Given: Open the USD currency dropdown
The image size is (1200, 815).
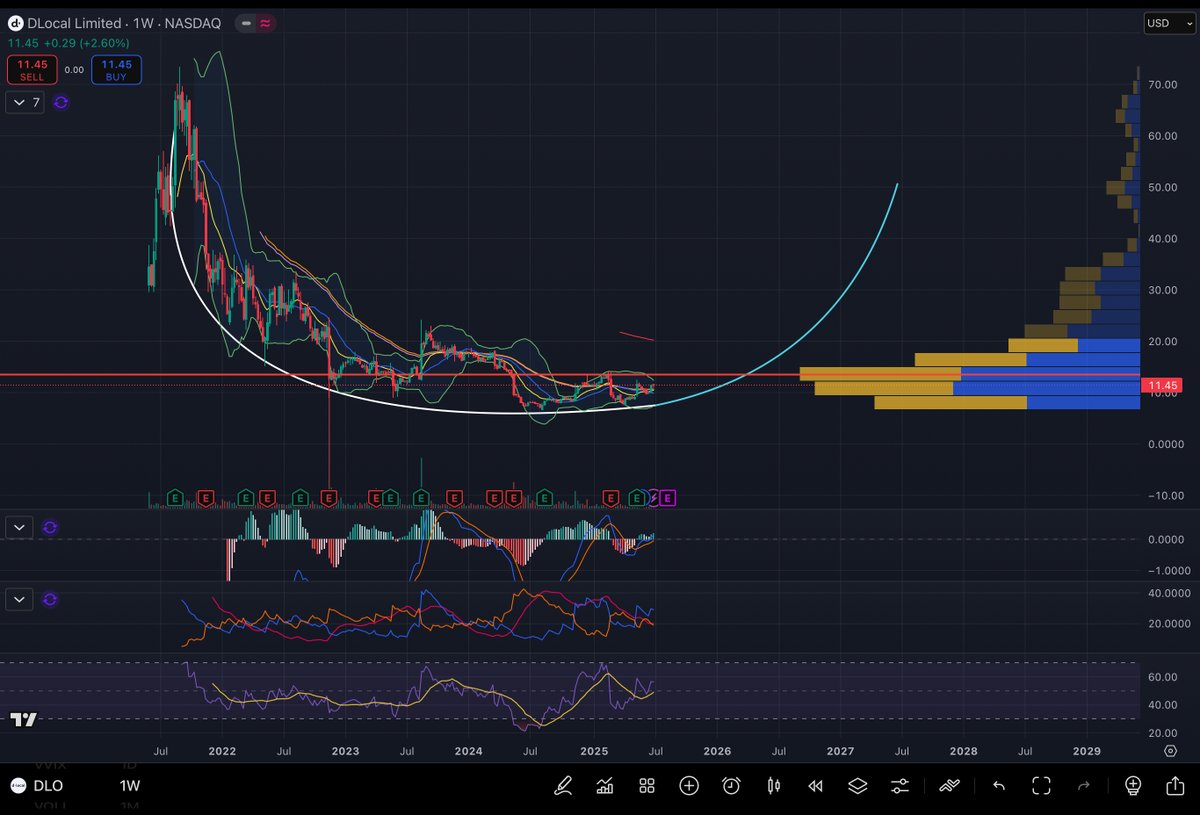Looking at the screenshot, I should coord(1170,23).
